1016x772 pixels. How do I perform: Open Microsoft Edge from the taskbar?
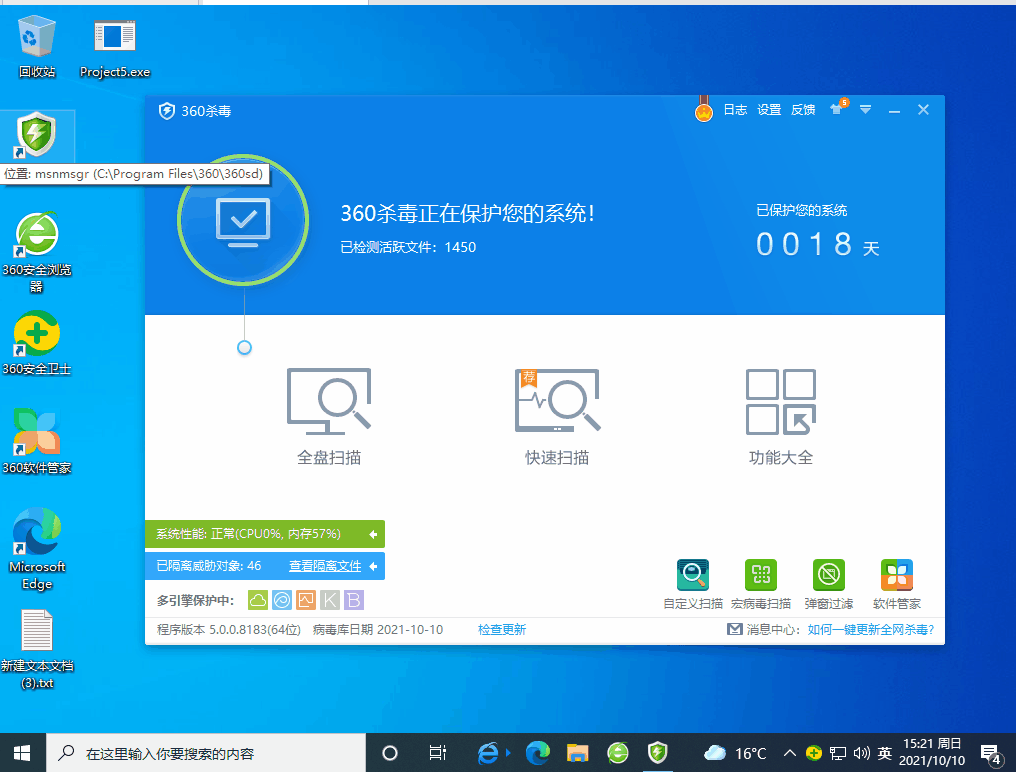tap(538, 753)
